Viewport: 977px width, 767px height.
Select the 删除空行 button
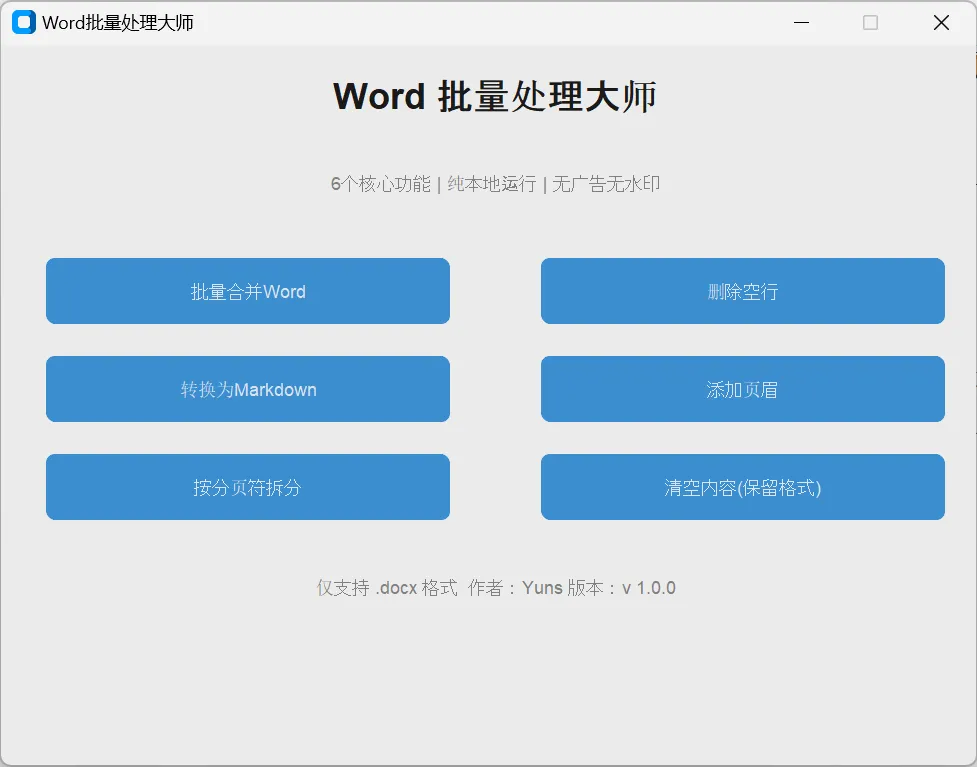(743, 291)
